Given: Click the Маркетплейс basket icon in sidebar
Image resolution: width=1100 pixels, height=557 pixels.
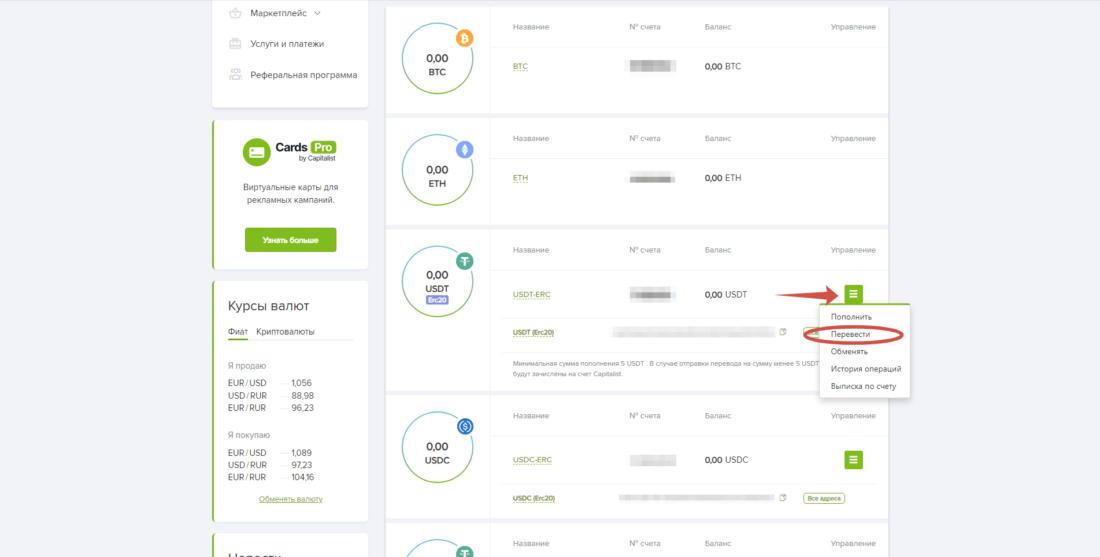Looking at the screenshot, I should [x=235, y=13].
